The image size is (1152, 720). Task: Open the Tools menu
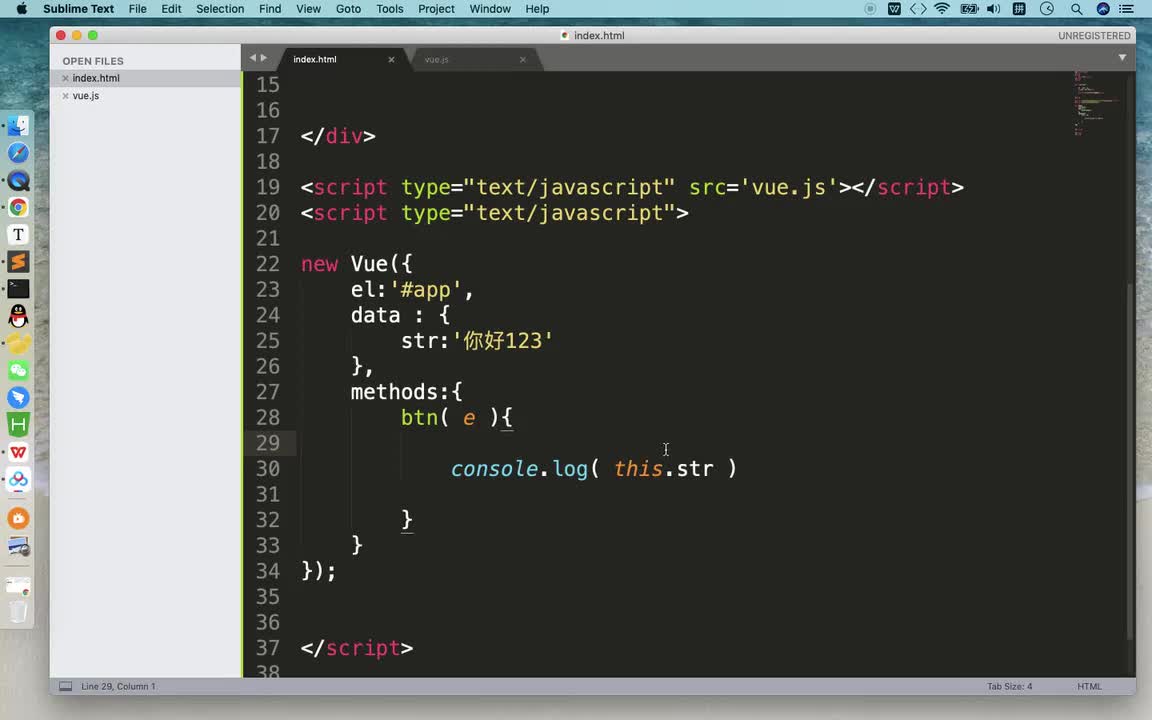tap(389, 9)
